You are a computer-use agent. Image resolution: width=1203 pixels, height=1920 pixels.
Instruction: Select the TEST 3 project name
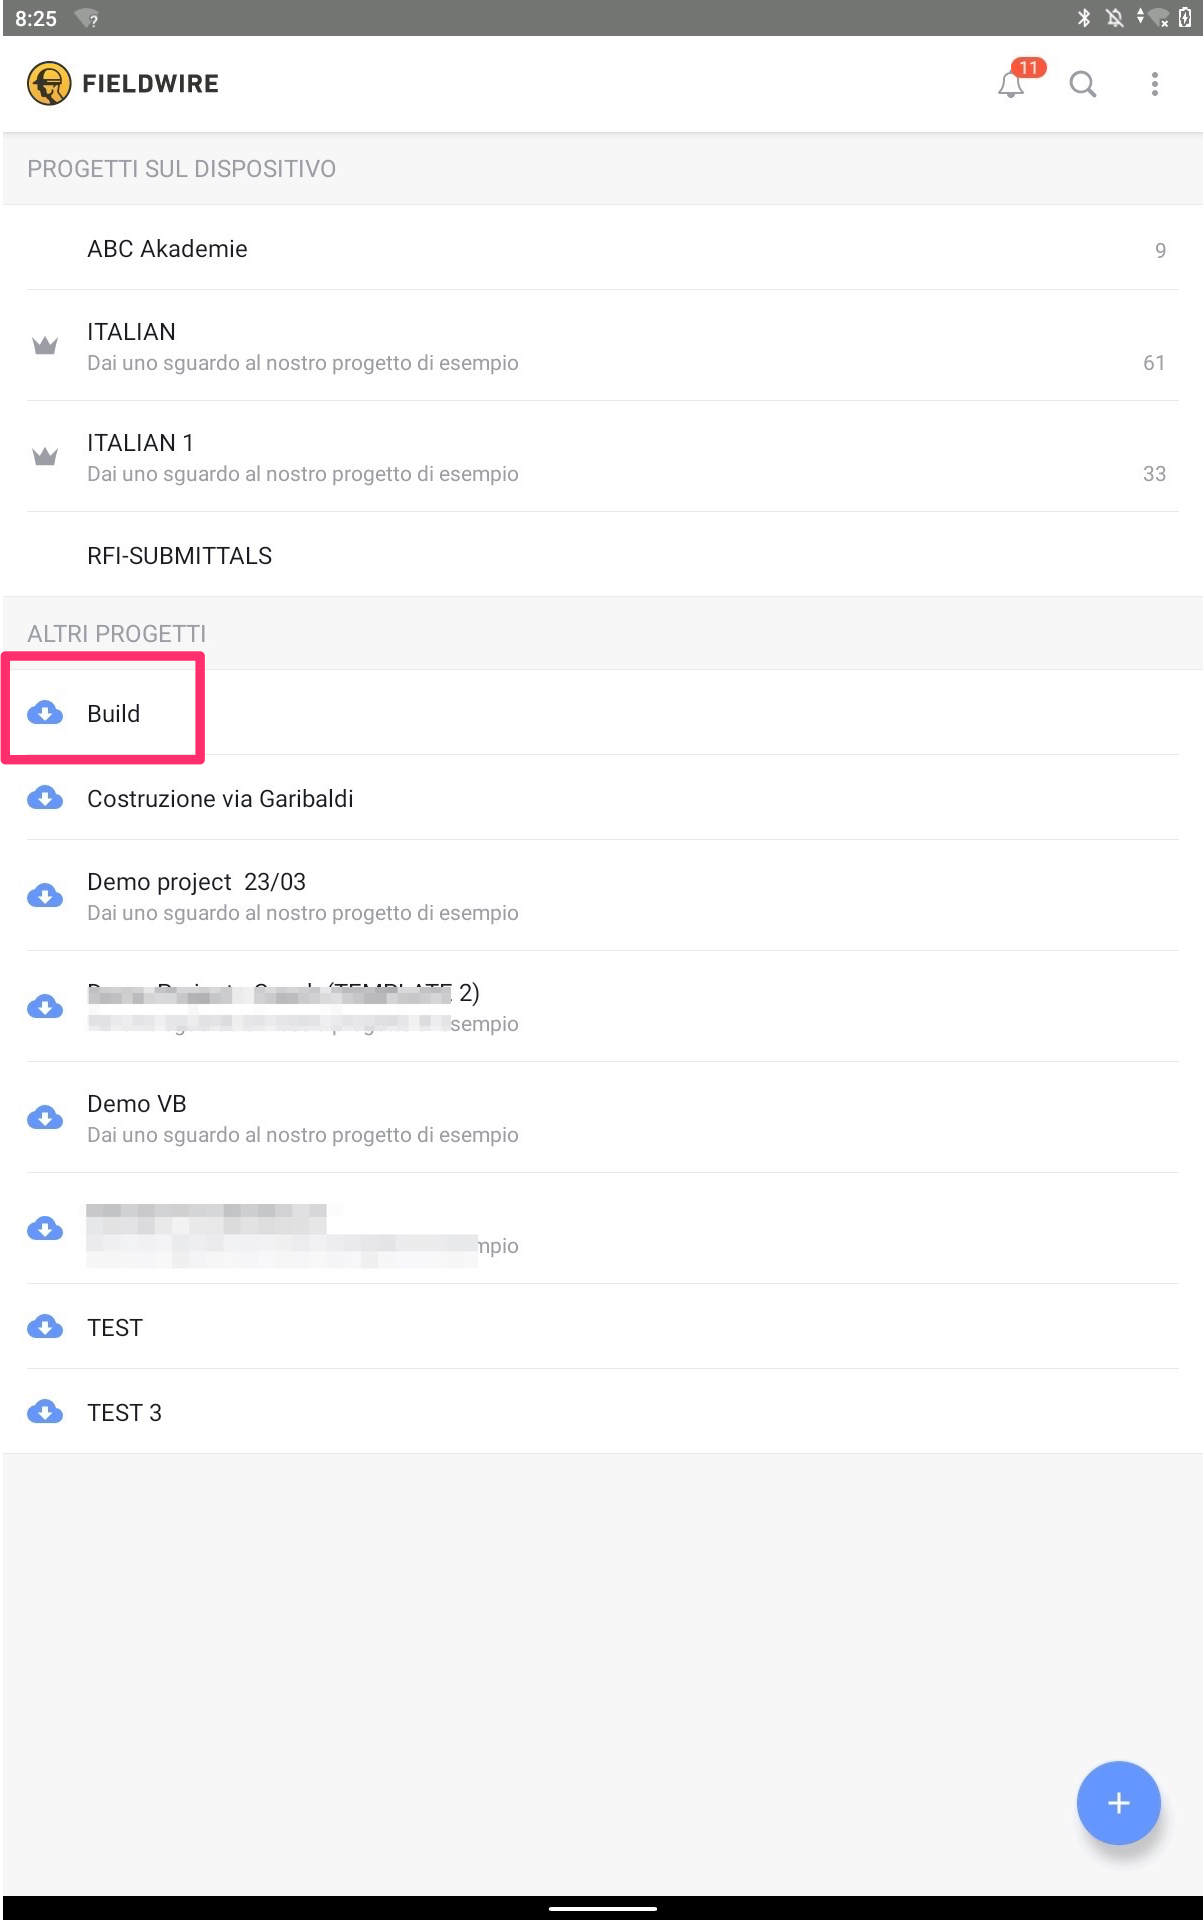[x=124, y=1412]
